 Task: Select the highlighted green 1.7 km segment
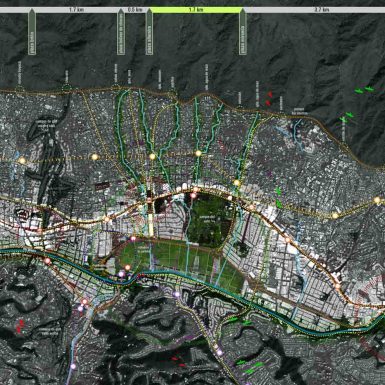click(x=196, y=10)
